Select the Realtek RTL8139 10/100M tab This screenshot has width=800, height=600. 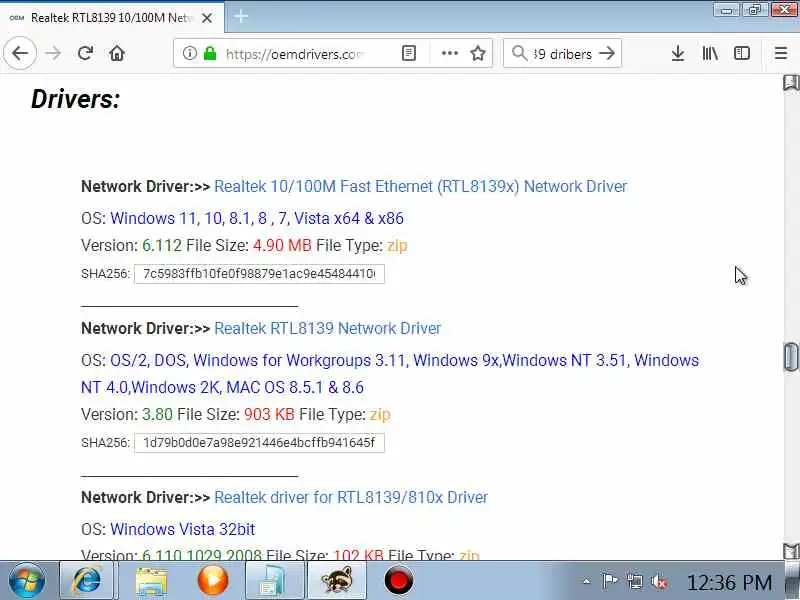[111, 18]
